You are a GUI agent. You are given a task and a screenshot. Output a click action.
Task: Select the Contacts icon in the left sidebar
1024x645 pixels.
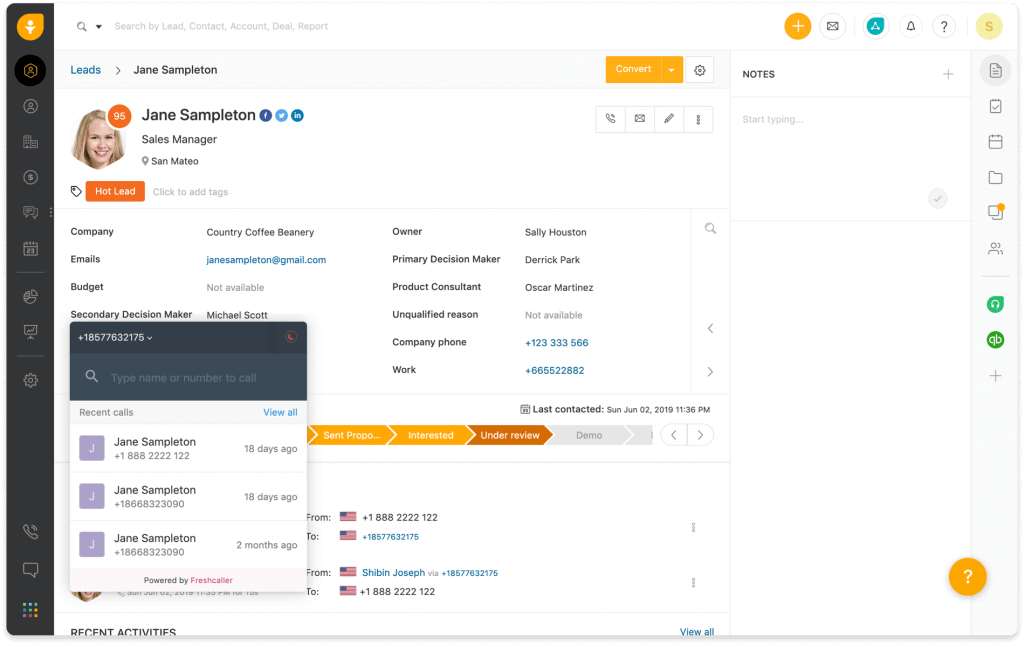point(29,105)
